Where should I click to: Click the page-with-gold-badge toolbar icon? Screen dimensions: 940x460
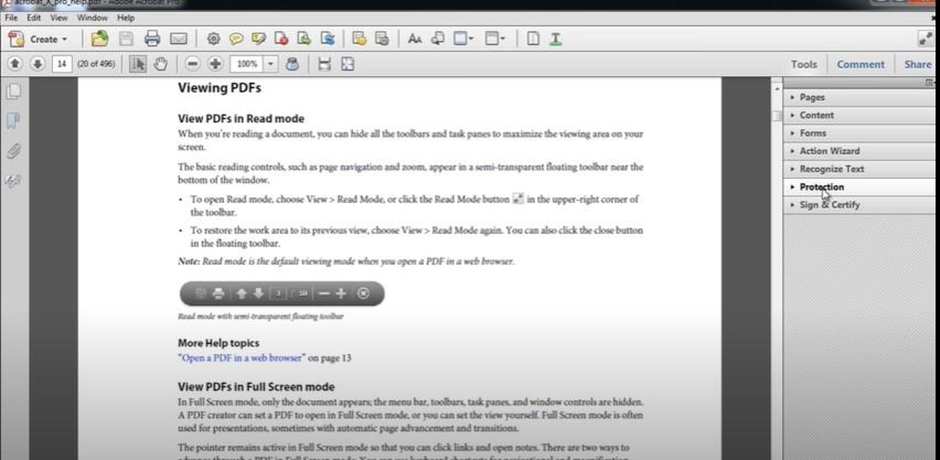pos(359,40)
